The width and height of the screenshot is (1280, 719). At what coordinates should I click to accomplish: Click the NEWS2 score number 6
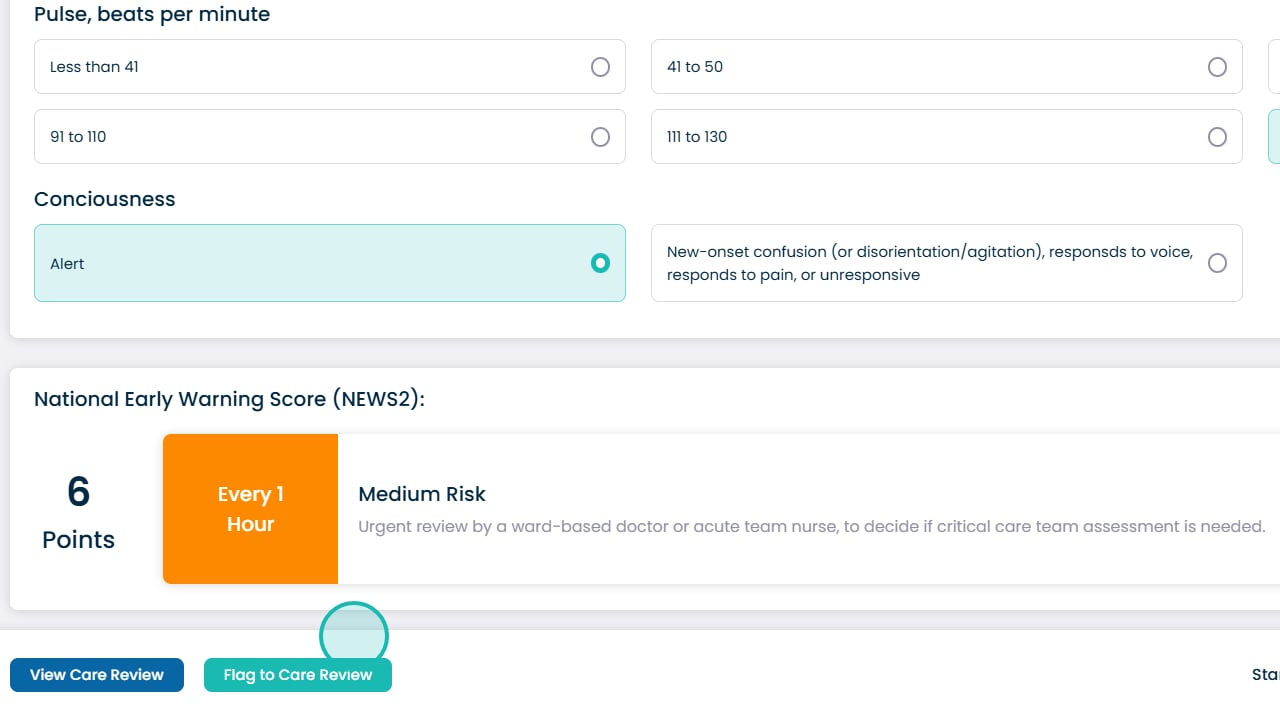(x=78, y=492)
